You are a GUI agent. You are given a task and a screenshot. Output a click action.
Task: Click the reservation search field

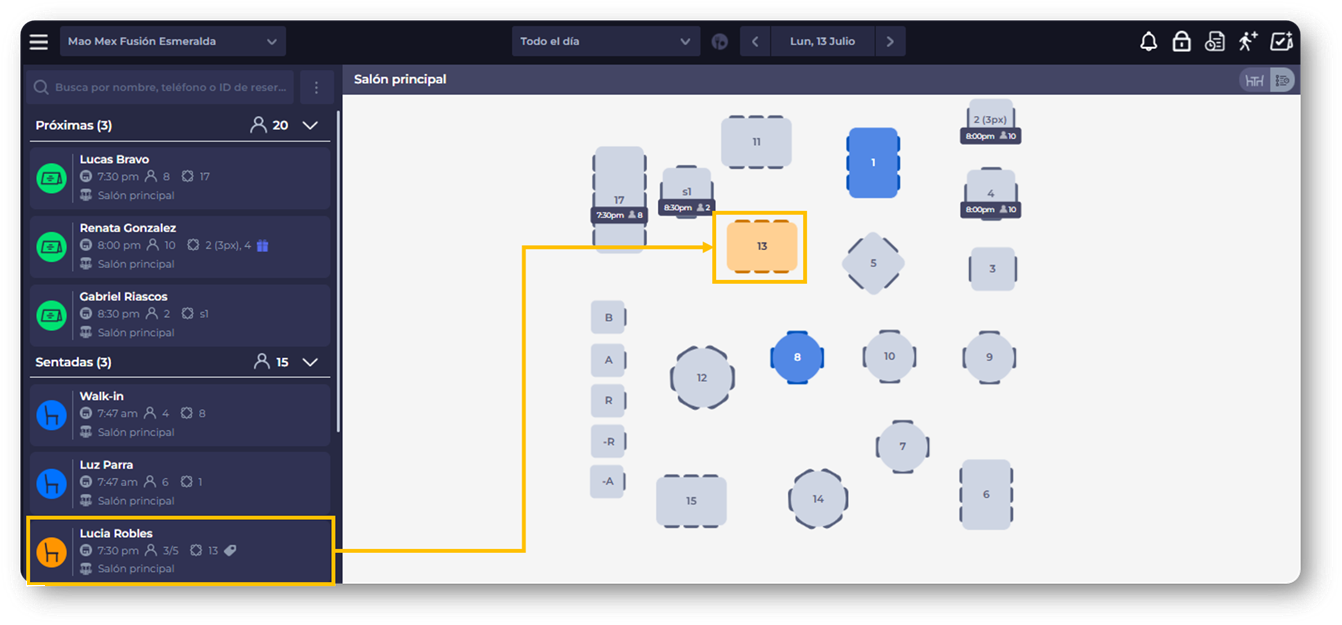[161, 88]
